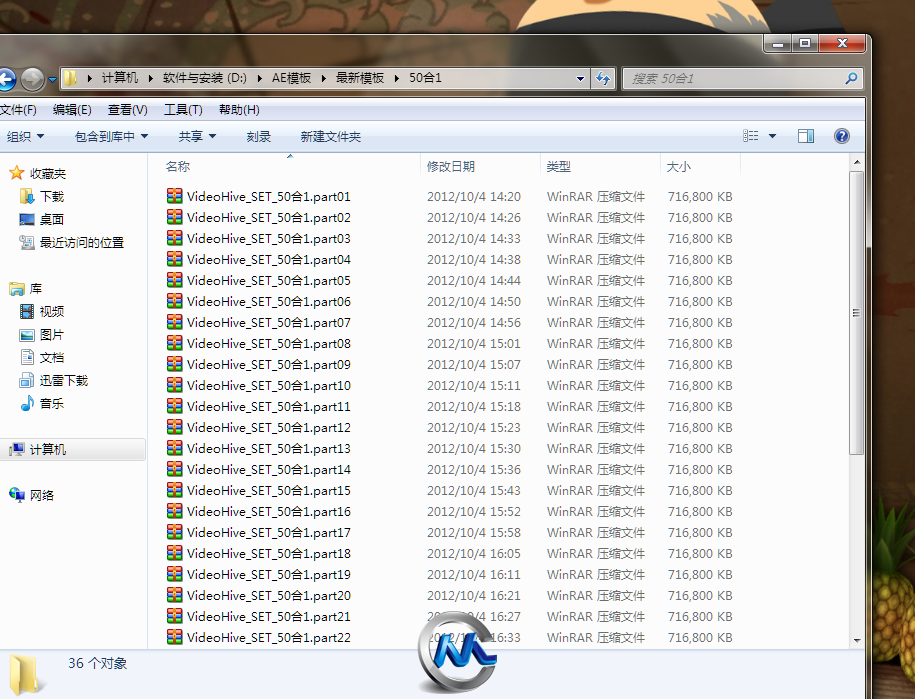This screenshot has height=699, width=915.
Task: Open the view options dropdown arrow
Action: [773, 136]
